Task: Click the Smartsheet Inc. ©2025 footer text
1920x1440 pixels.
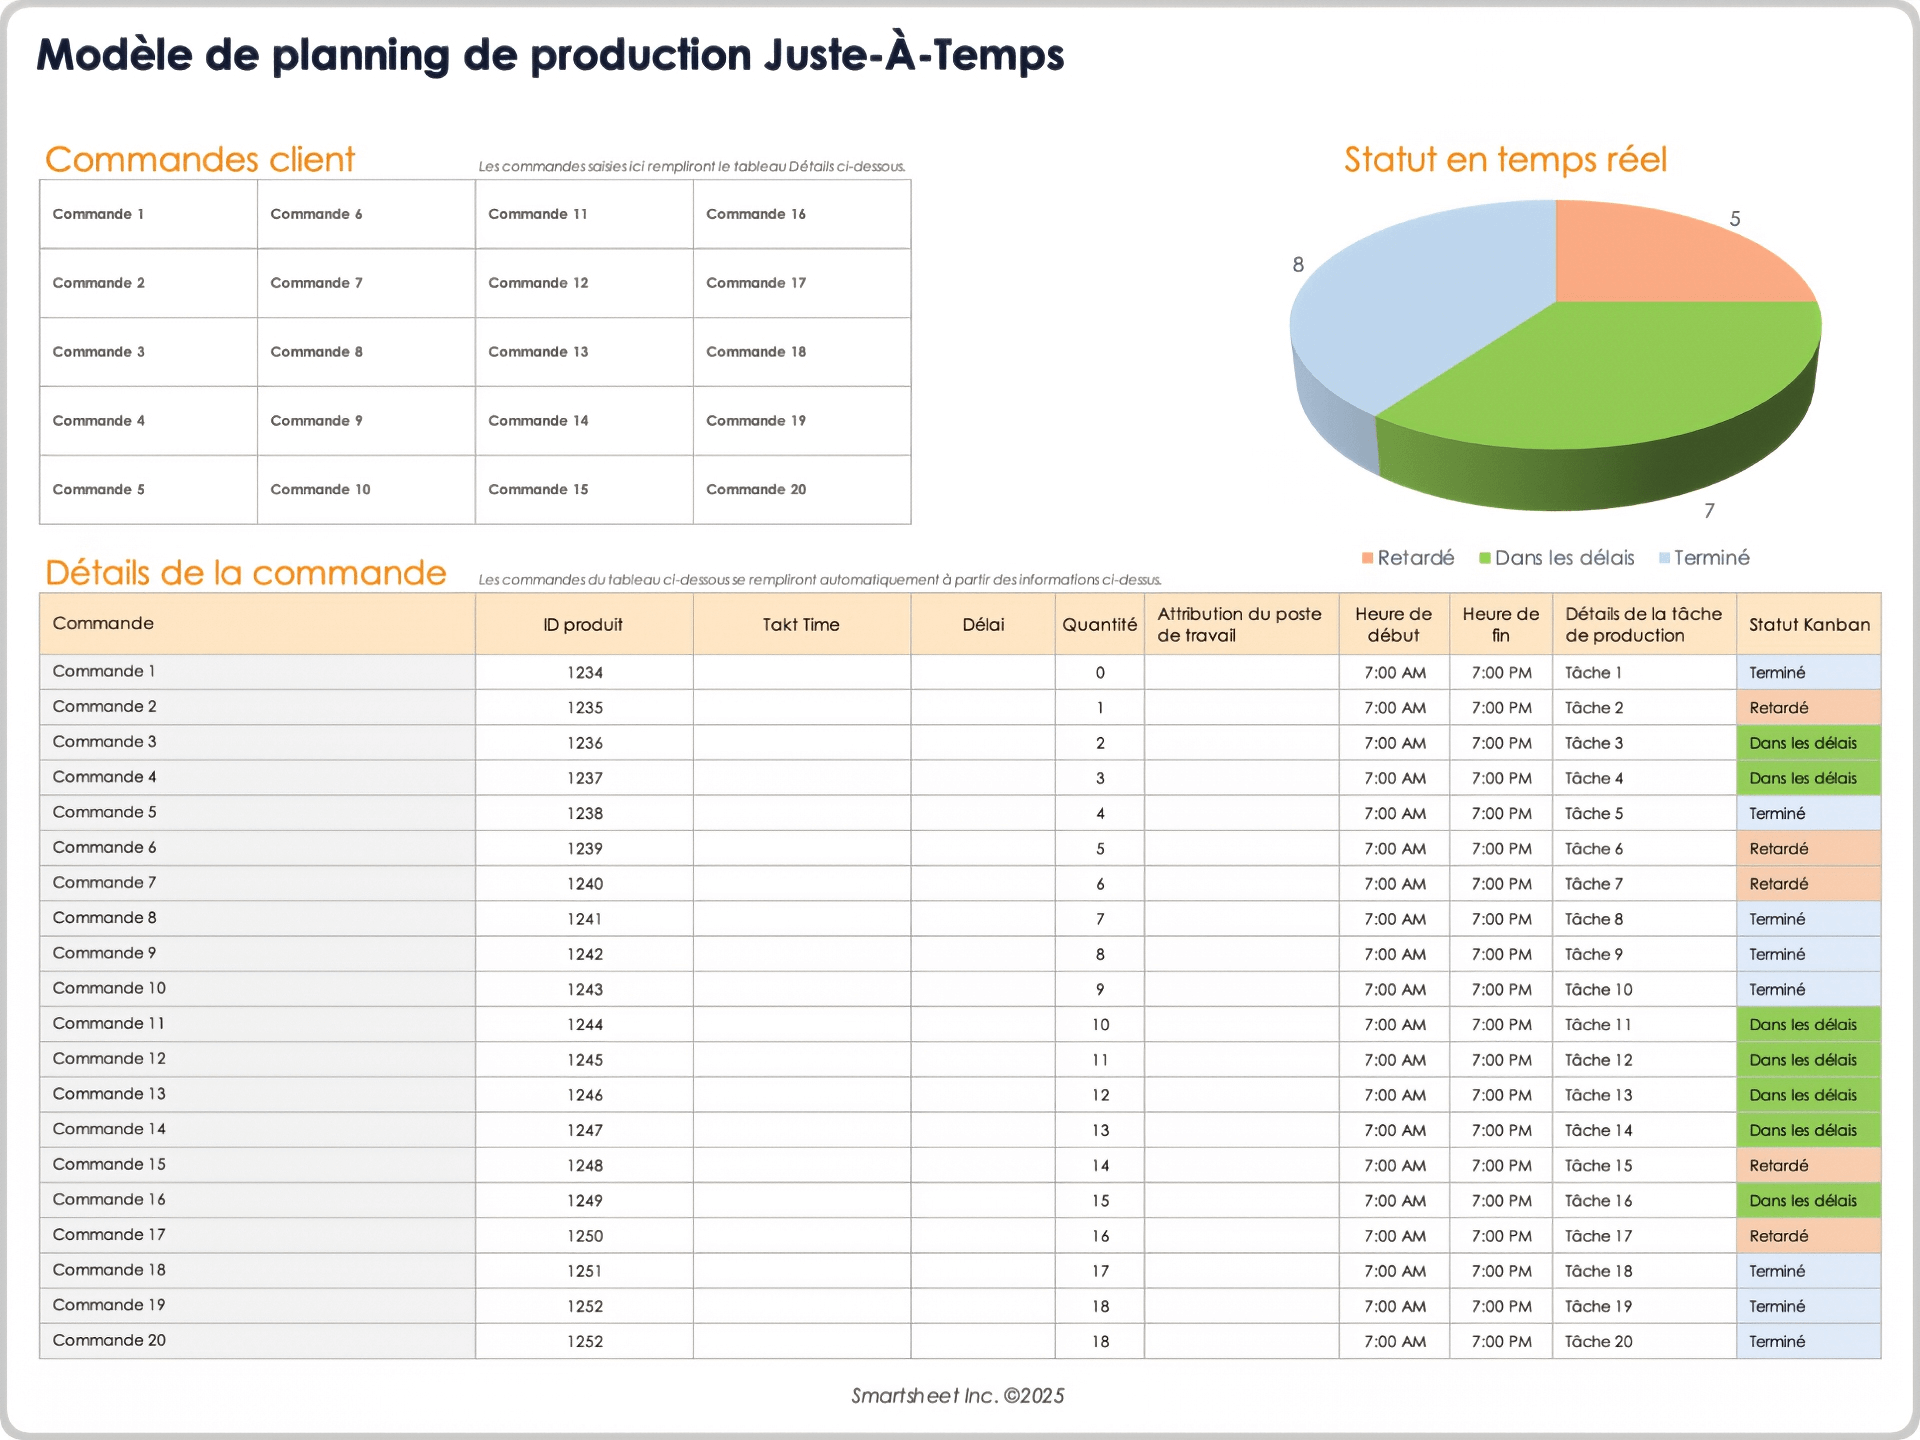Action: pyautogui.click(x=957, y=1396)
